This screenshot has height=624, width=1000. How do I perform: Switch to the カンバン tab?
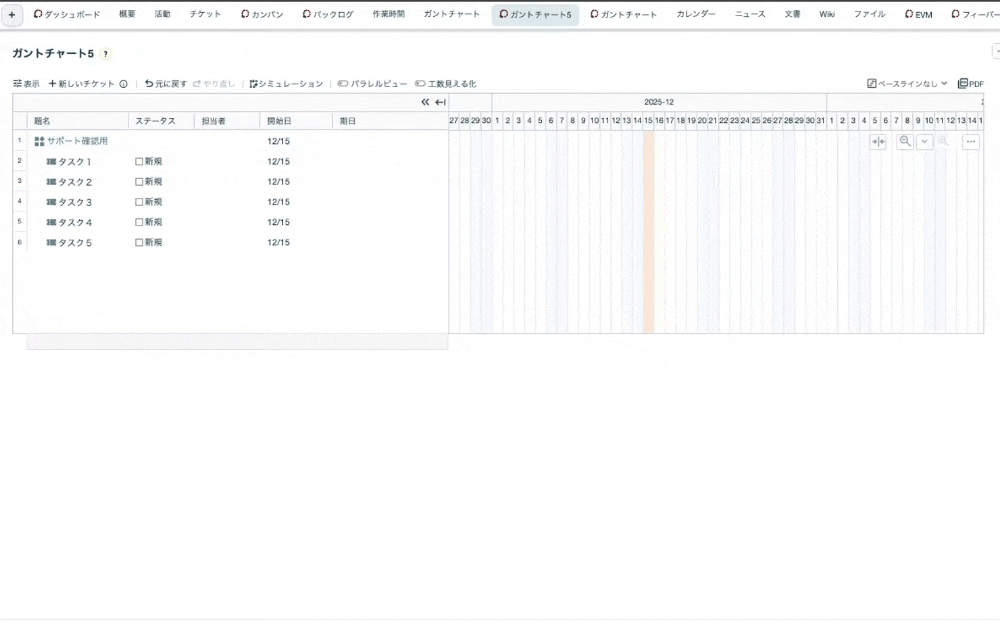[x=262, y=15]
